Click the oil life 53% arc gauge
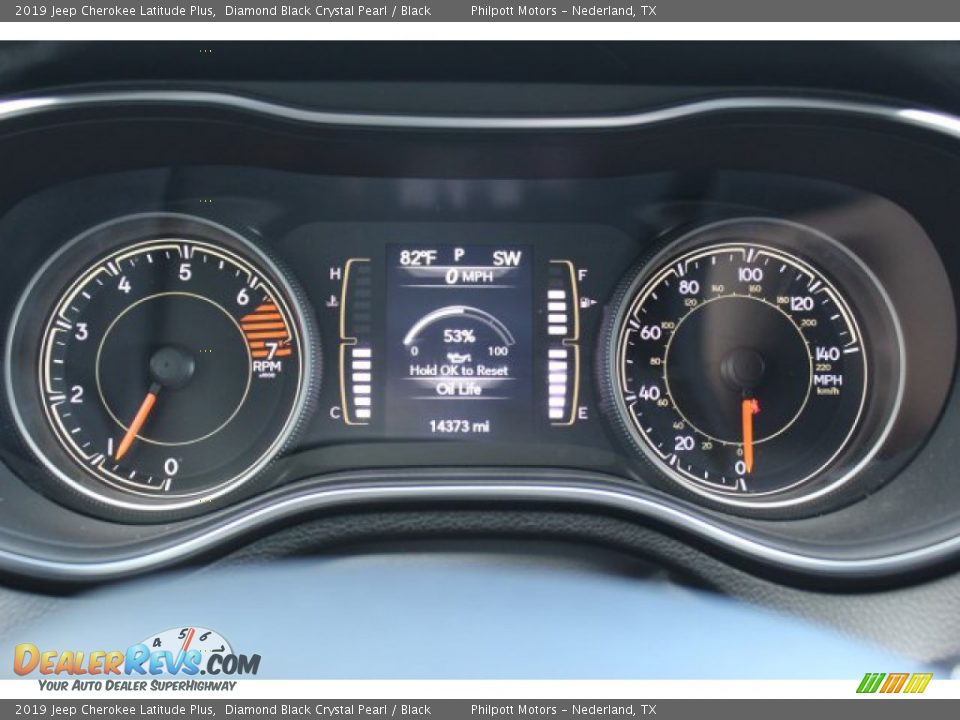The image size is (960, 720). pos(458,322)
